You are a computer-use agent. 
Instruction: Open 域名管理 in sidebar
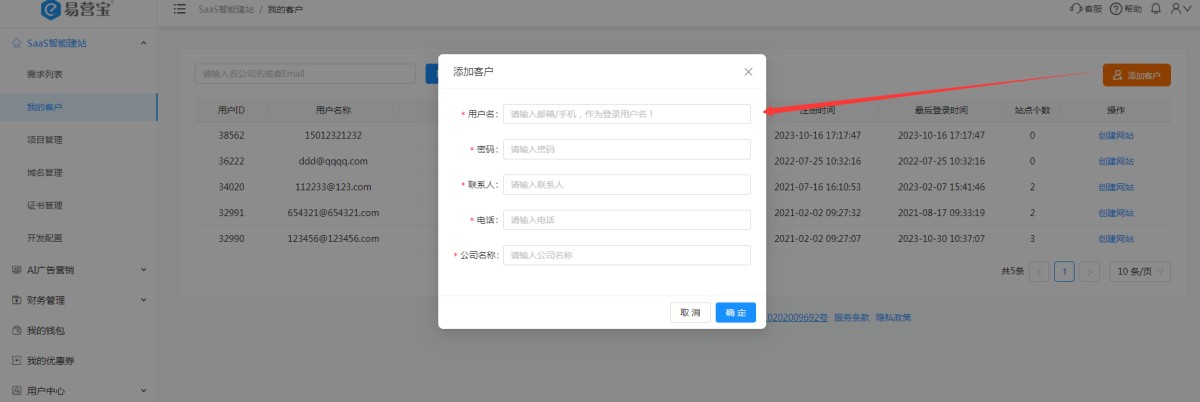[45, 173]
